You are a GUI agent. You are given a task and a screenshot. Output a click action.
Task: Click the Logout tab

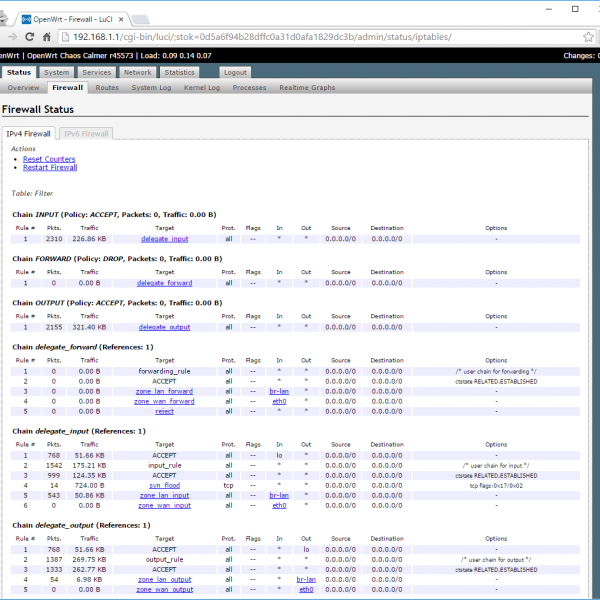point(235,73)
